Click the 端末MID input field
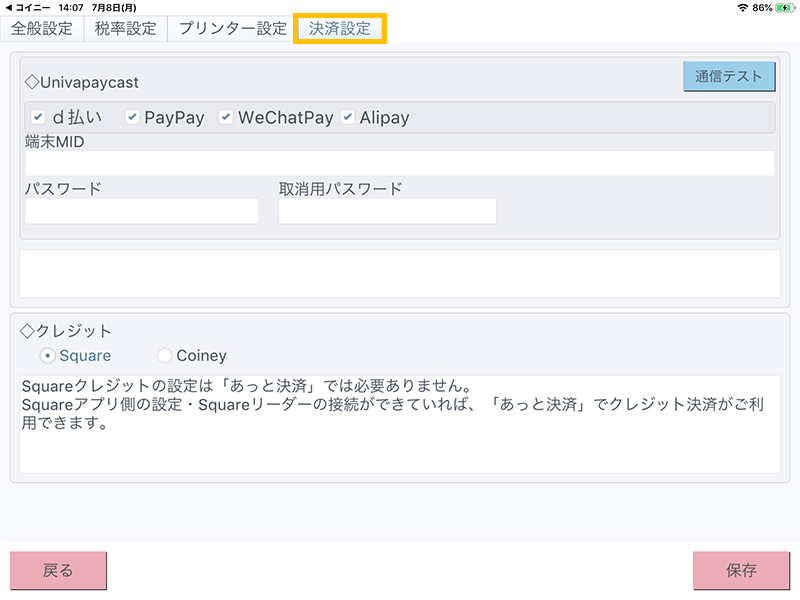The image size is (800, 600). tap(399, 163)
